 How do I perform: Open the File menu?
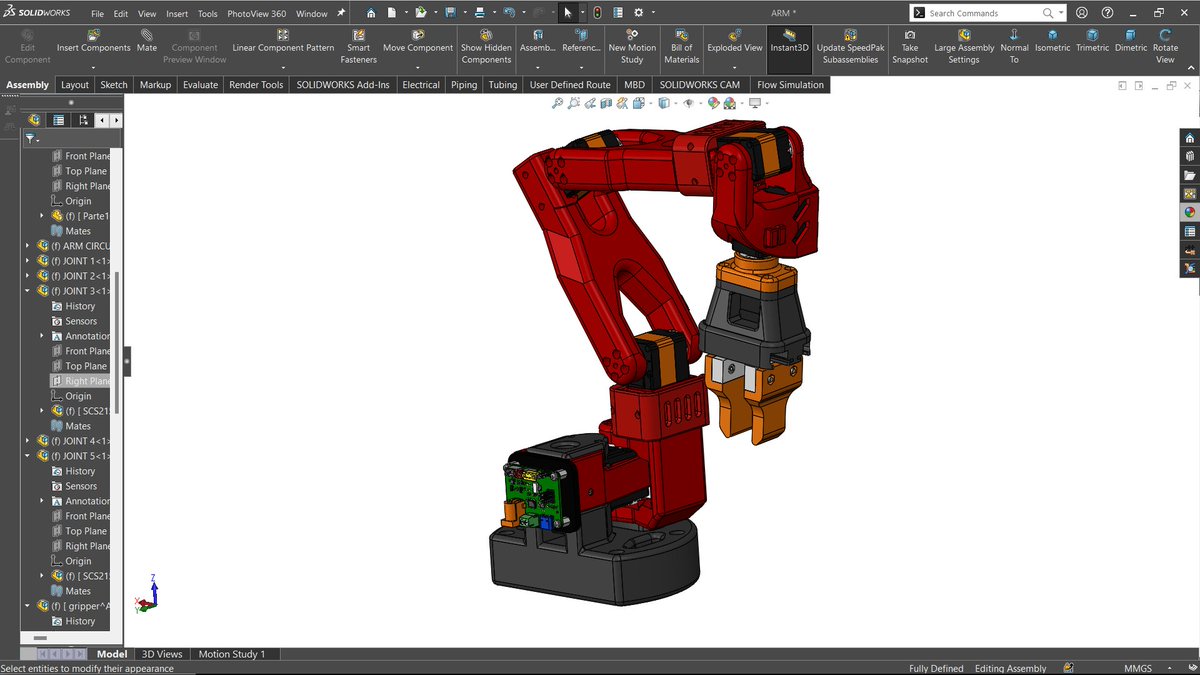coord(97,14)
